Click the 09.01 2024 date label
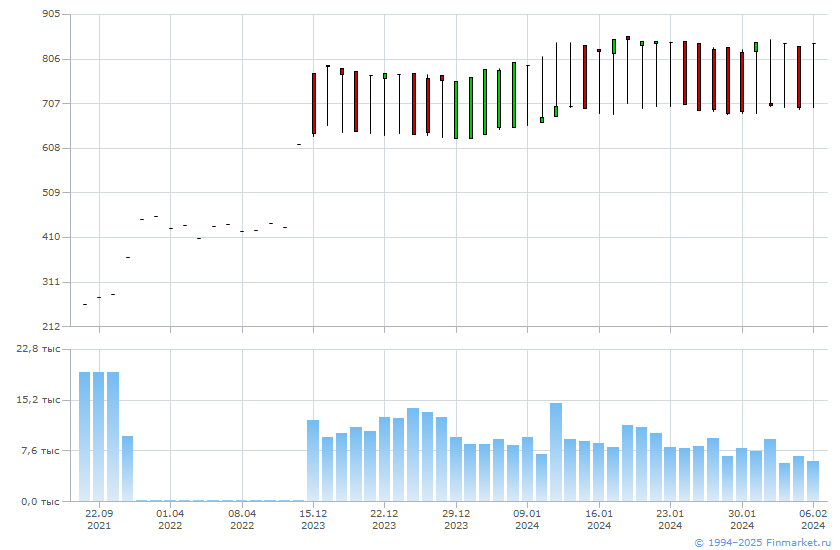840x550 pixels. (527, 519)
